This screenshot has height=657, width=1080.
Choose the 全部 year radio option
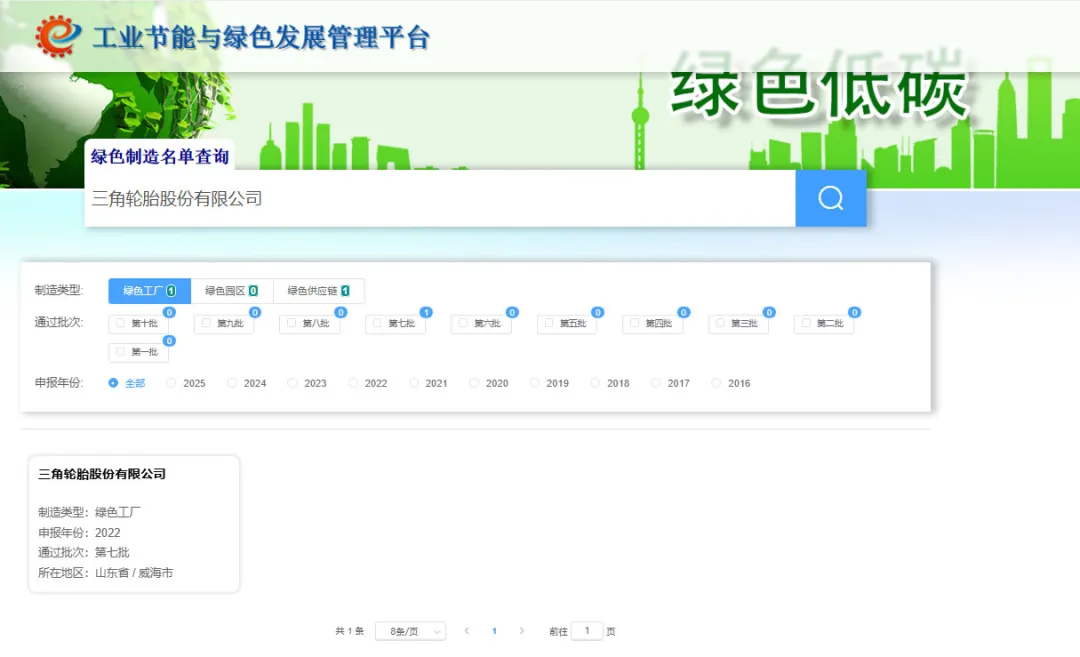[x=113, y=383]
